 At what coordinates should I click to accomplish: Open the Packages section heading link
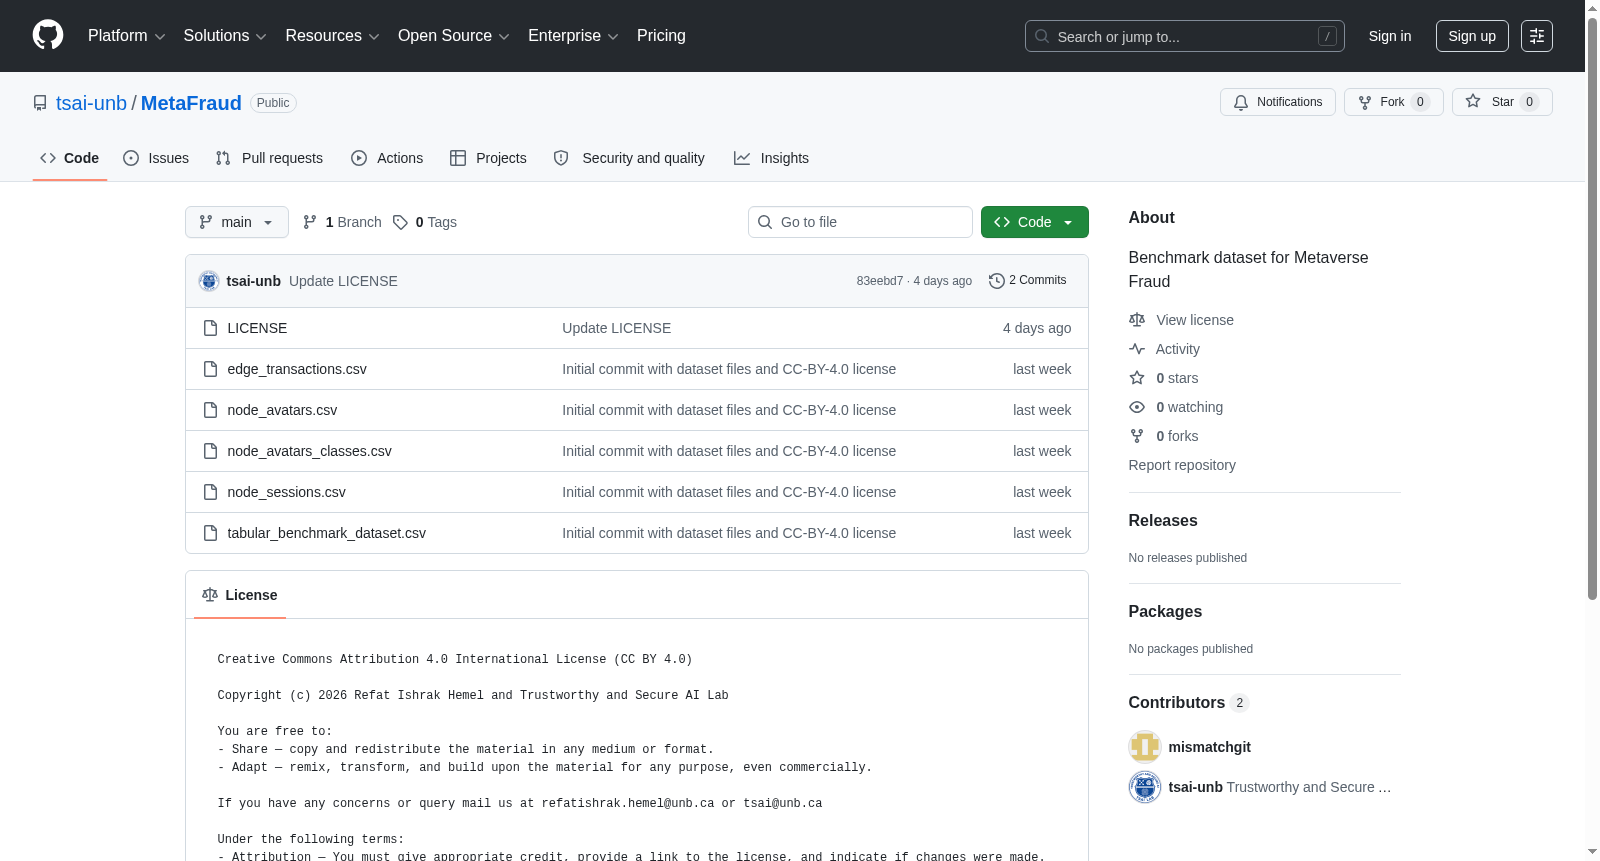click(1165, 612)
